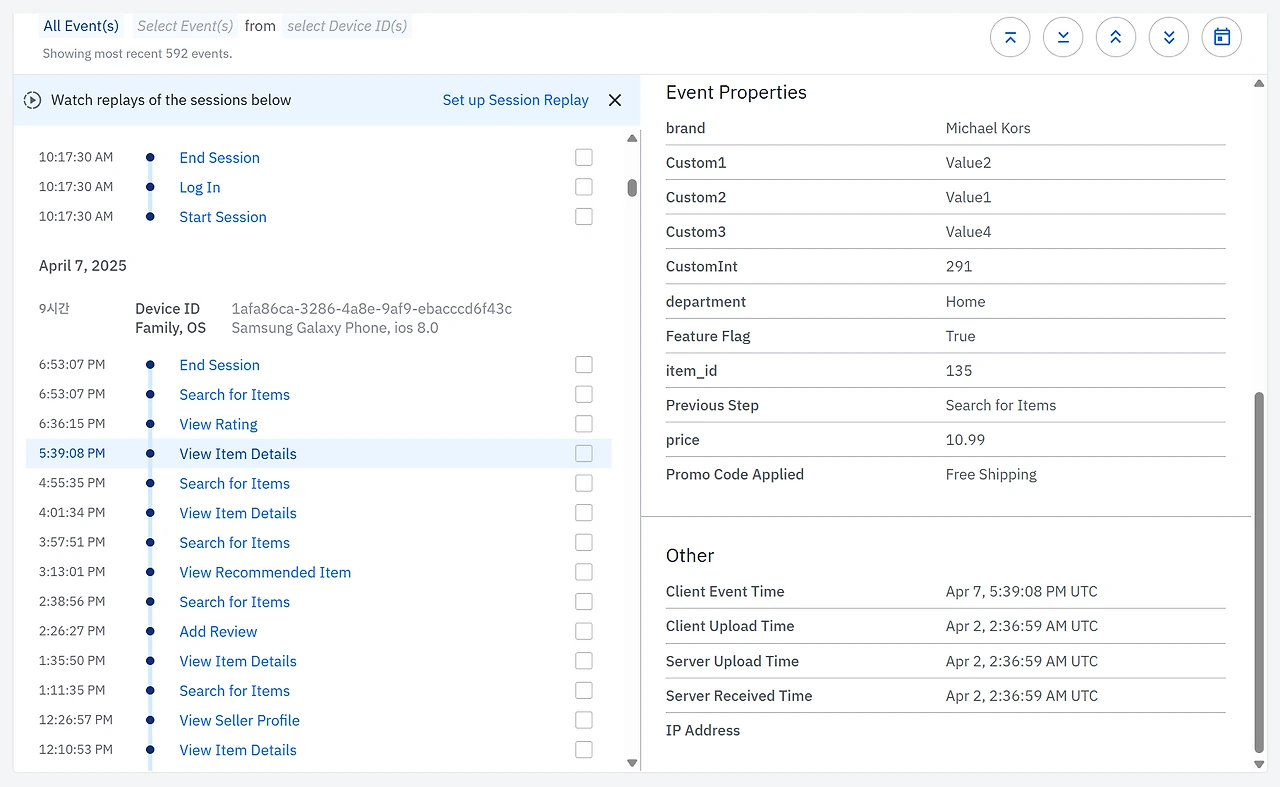
Task: Click the jump-to-bottom arrow icon
Action: tap(1063, 38)
